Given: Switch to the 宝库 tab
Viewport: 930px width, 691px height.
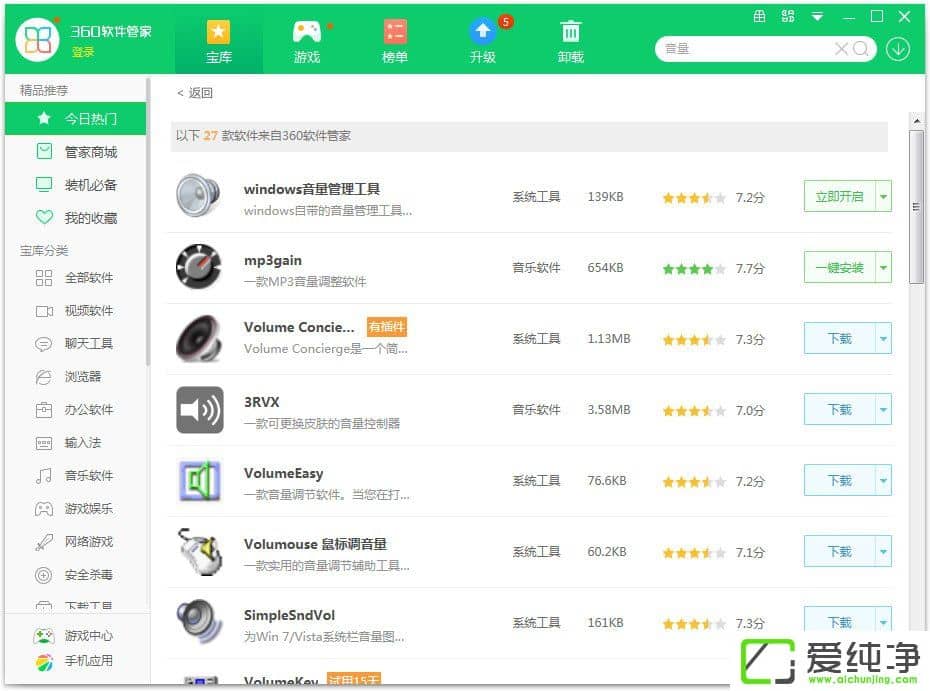Looking at the screenshot, I should 219,40.
